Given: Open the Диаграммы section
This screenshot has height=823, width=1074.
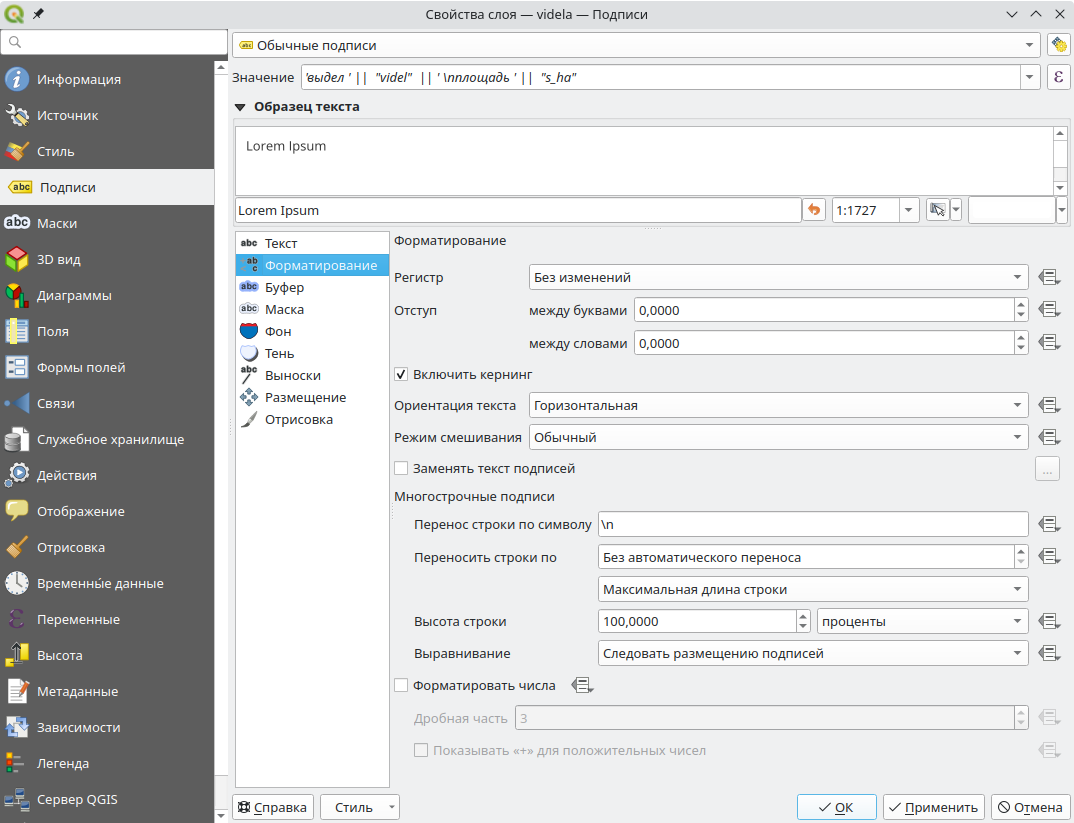Looking at the screenshot, I should click(x=108, y=295).
